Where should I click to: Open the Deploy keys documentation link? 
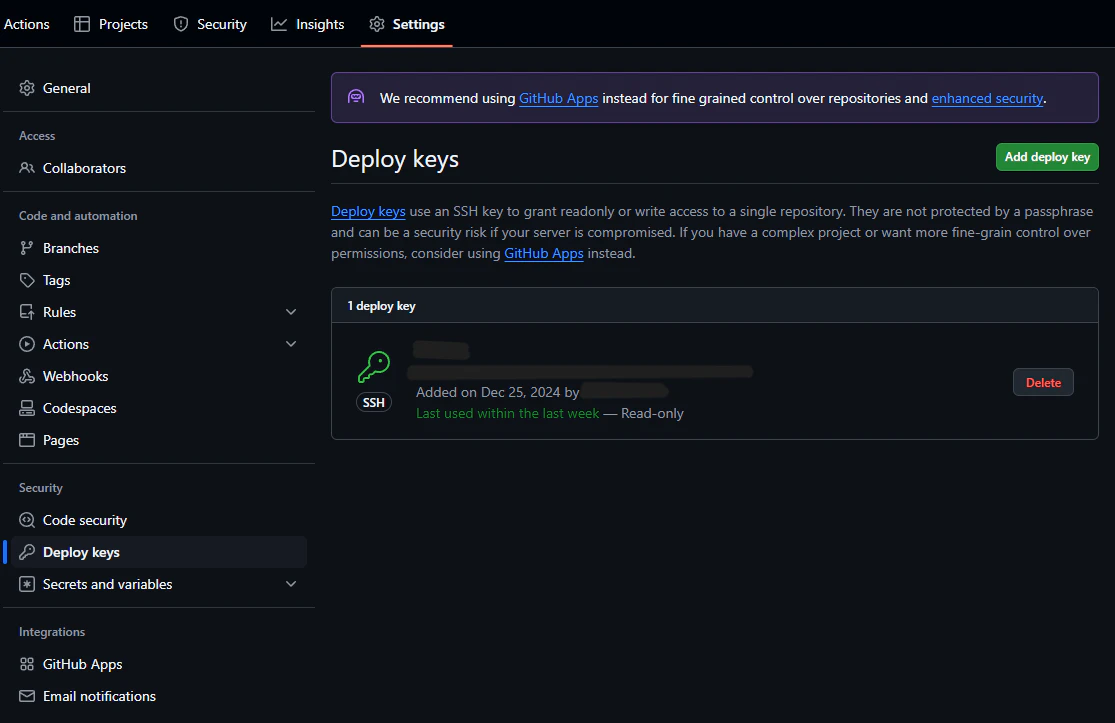[x=368, y=211]
